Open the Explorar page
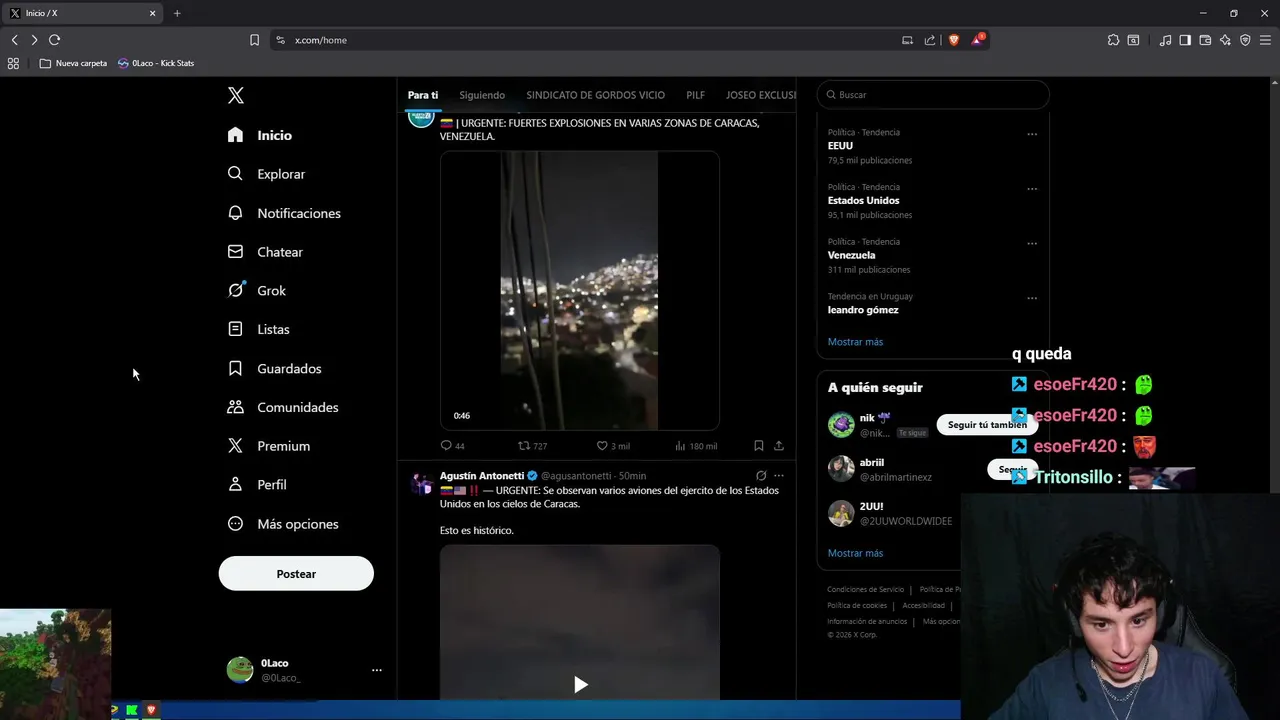This screenshot has height=720, width=1280. (x=266, y=174)
